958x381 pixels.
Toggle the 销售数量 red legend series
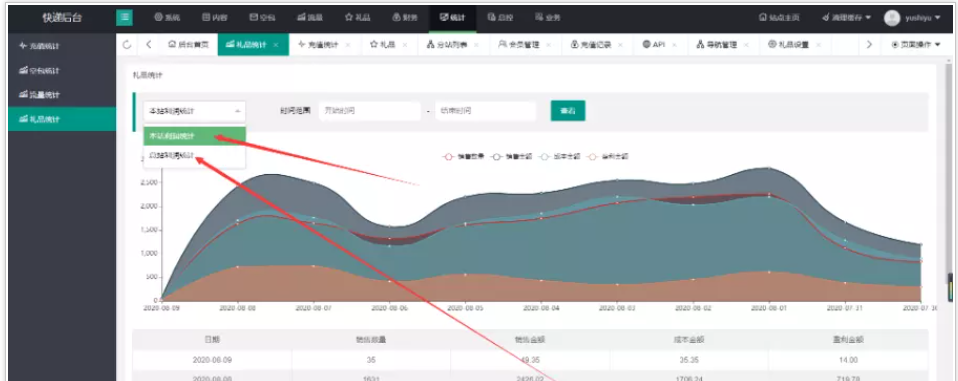[x=464, y=156]
